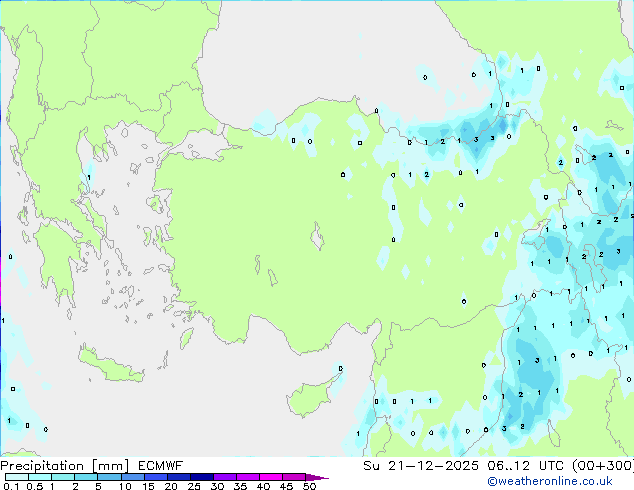Viewport: 634px width, 490px height.
Task: Click the purple arrow tip past 50
Action: click(x=317, y=477)
